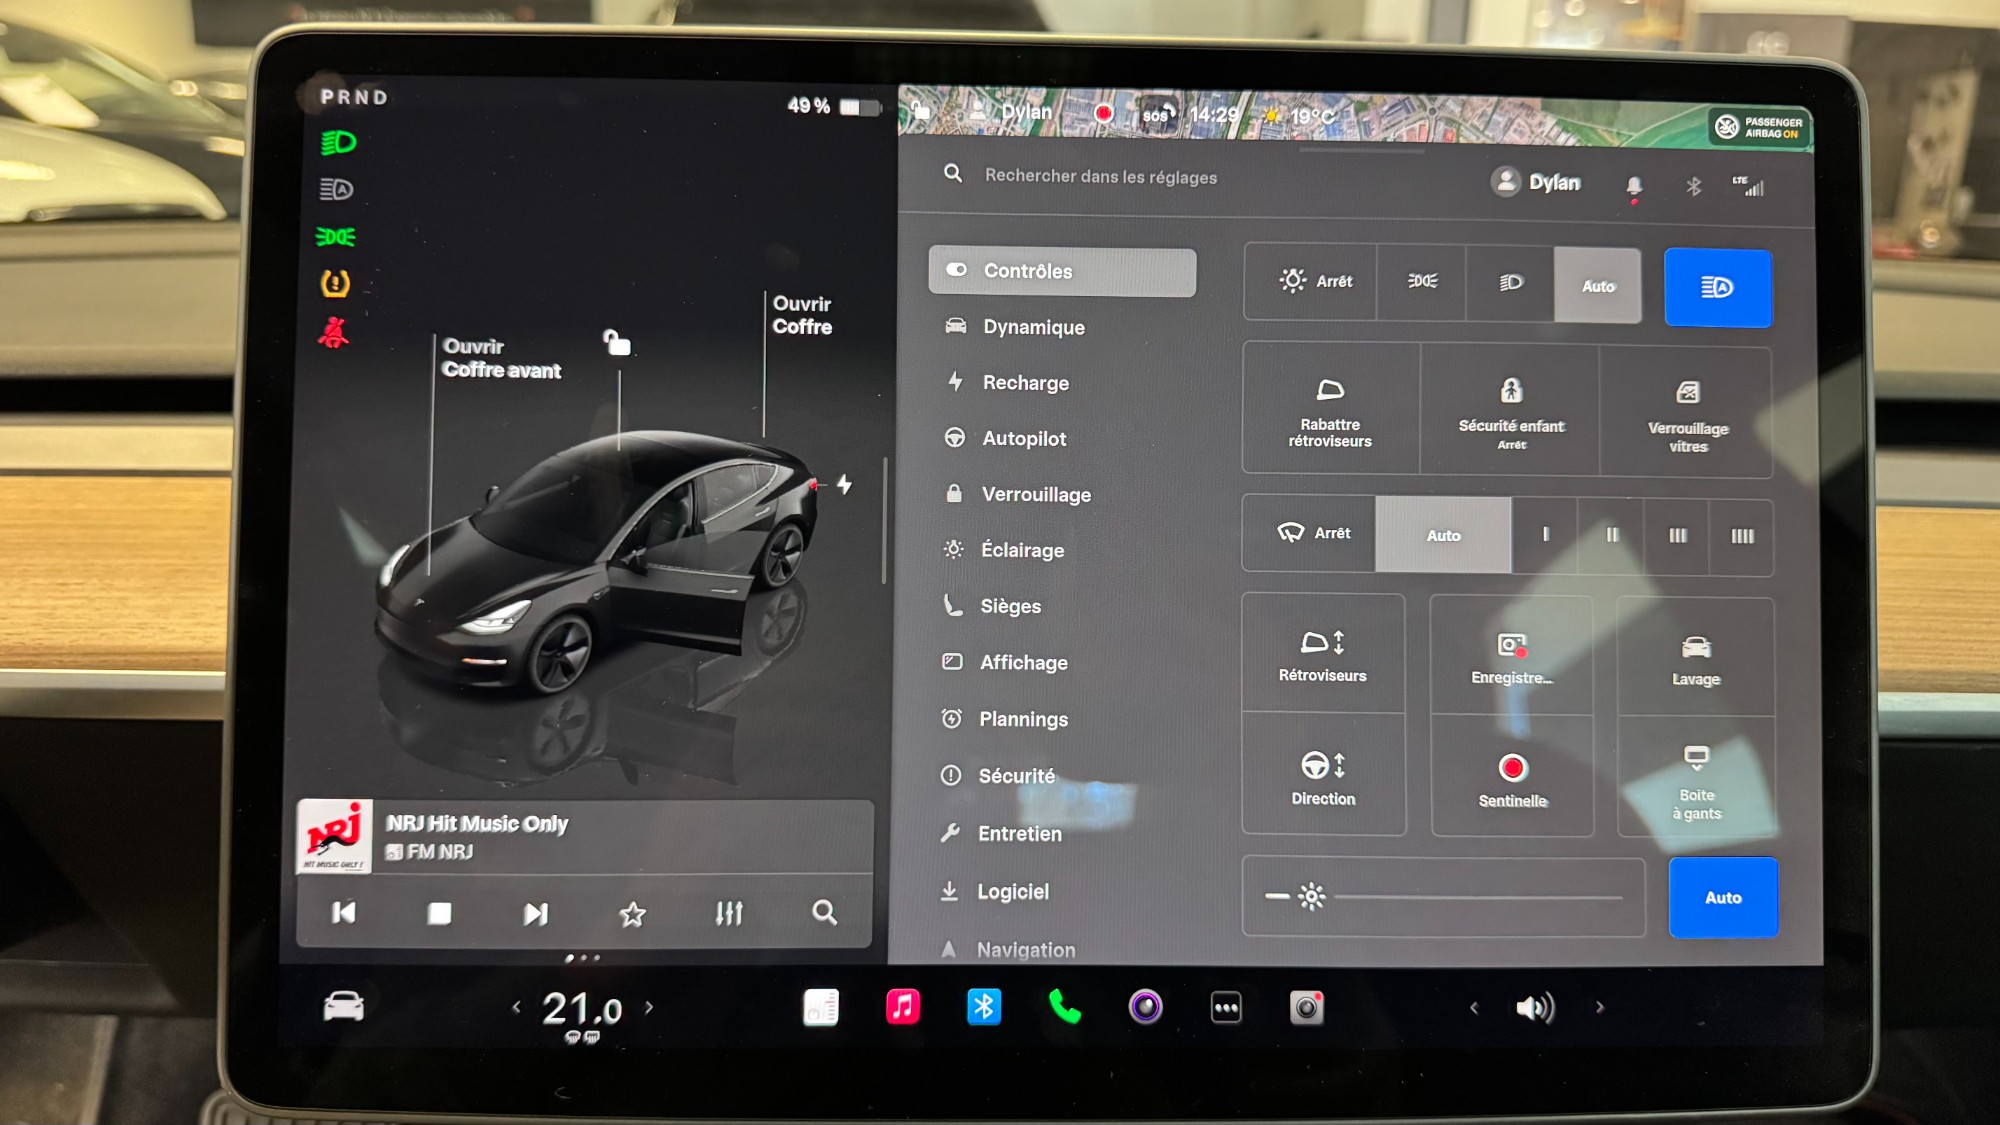
Task: Open the phone app icon
Action: 1064,1007
